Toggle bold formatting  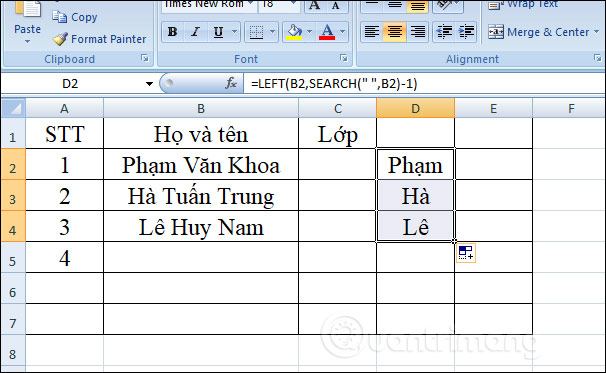[173, 32]
